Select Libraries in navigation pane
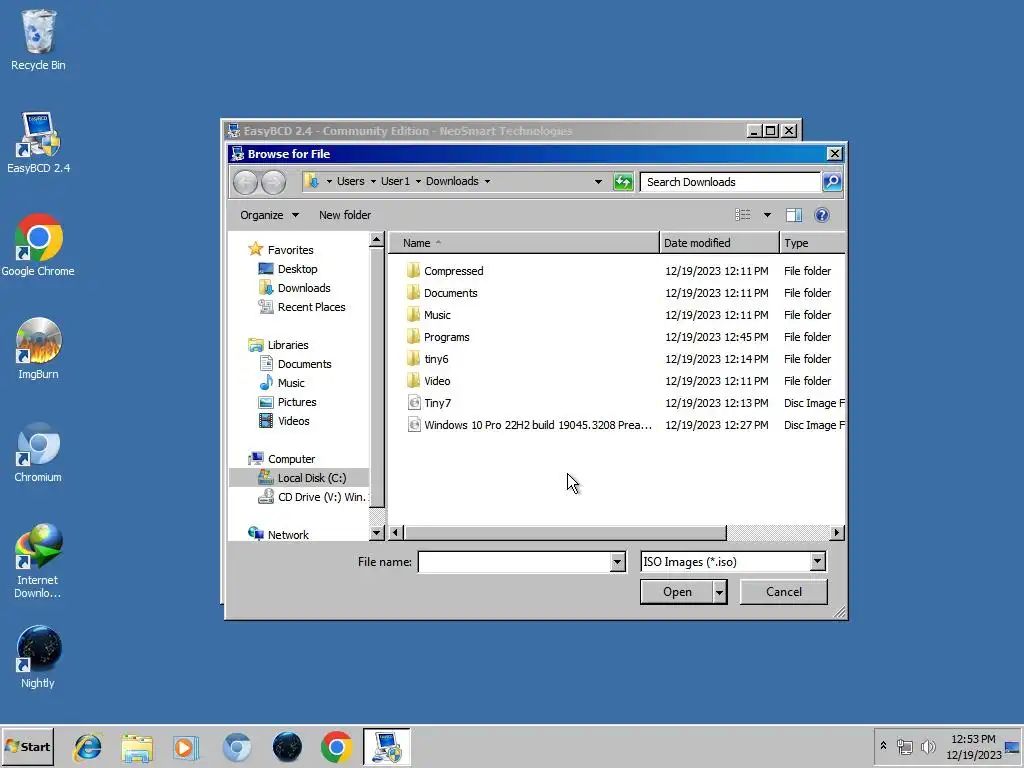Viewport: 1024px width, 768px height. [288, 344]
